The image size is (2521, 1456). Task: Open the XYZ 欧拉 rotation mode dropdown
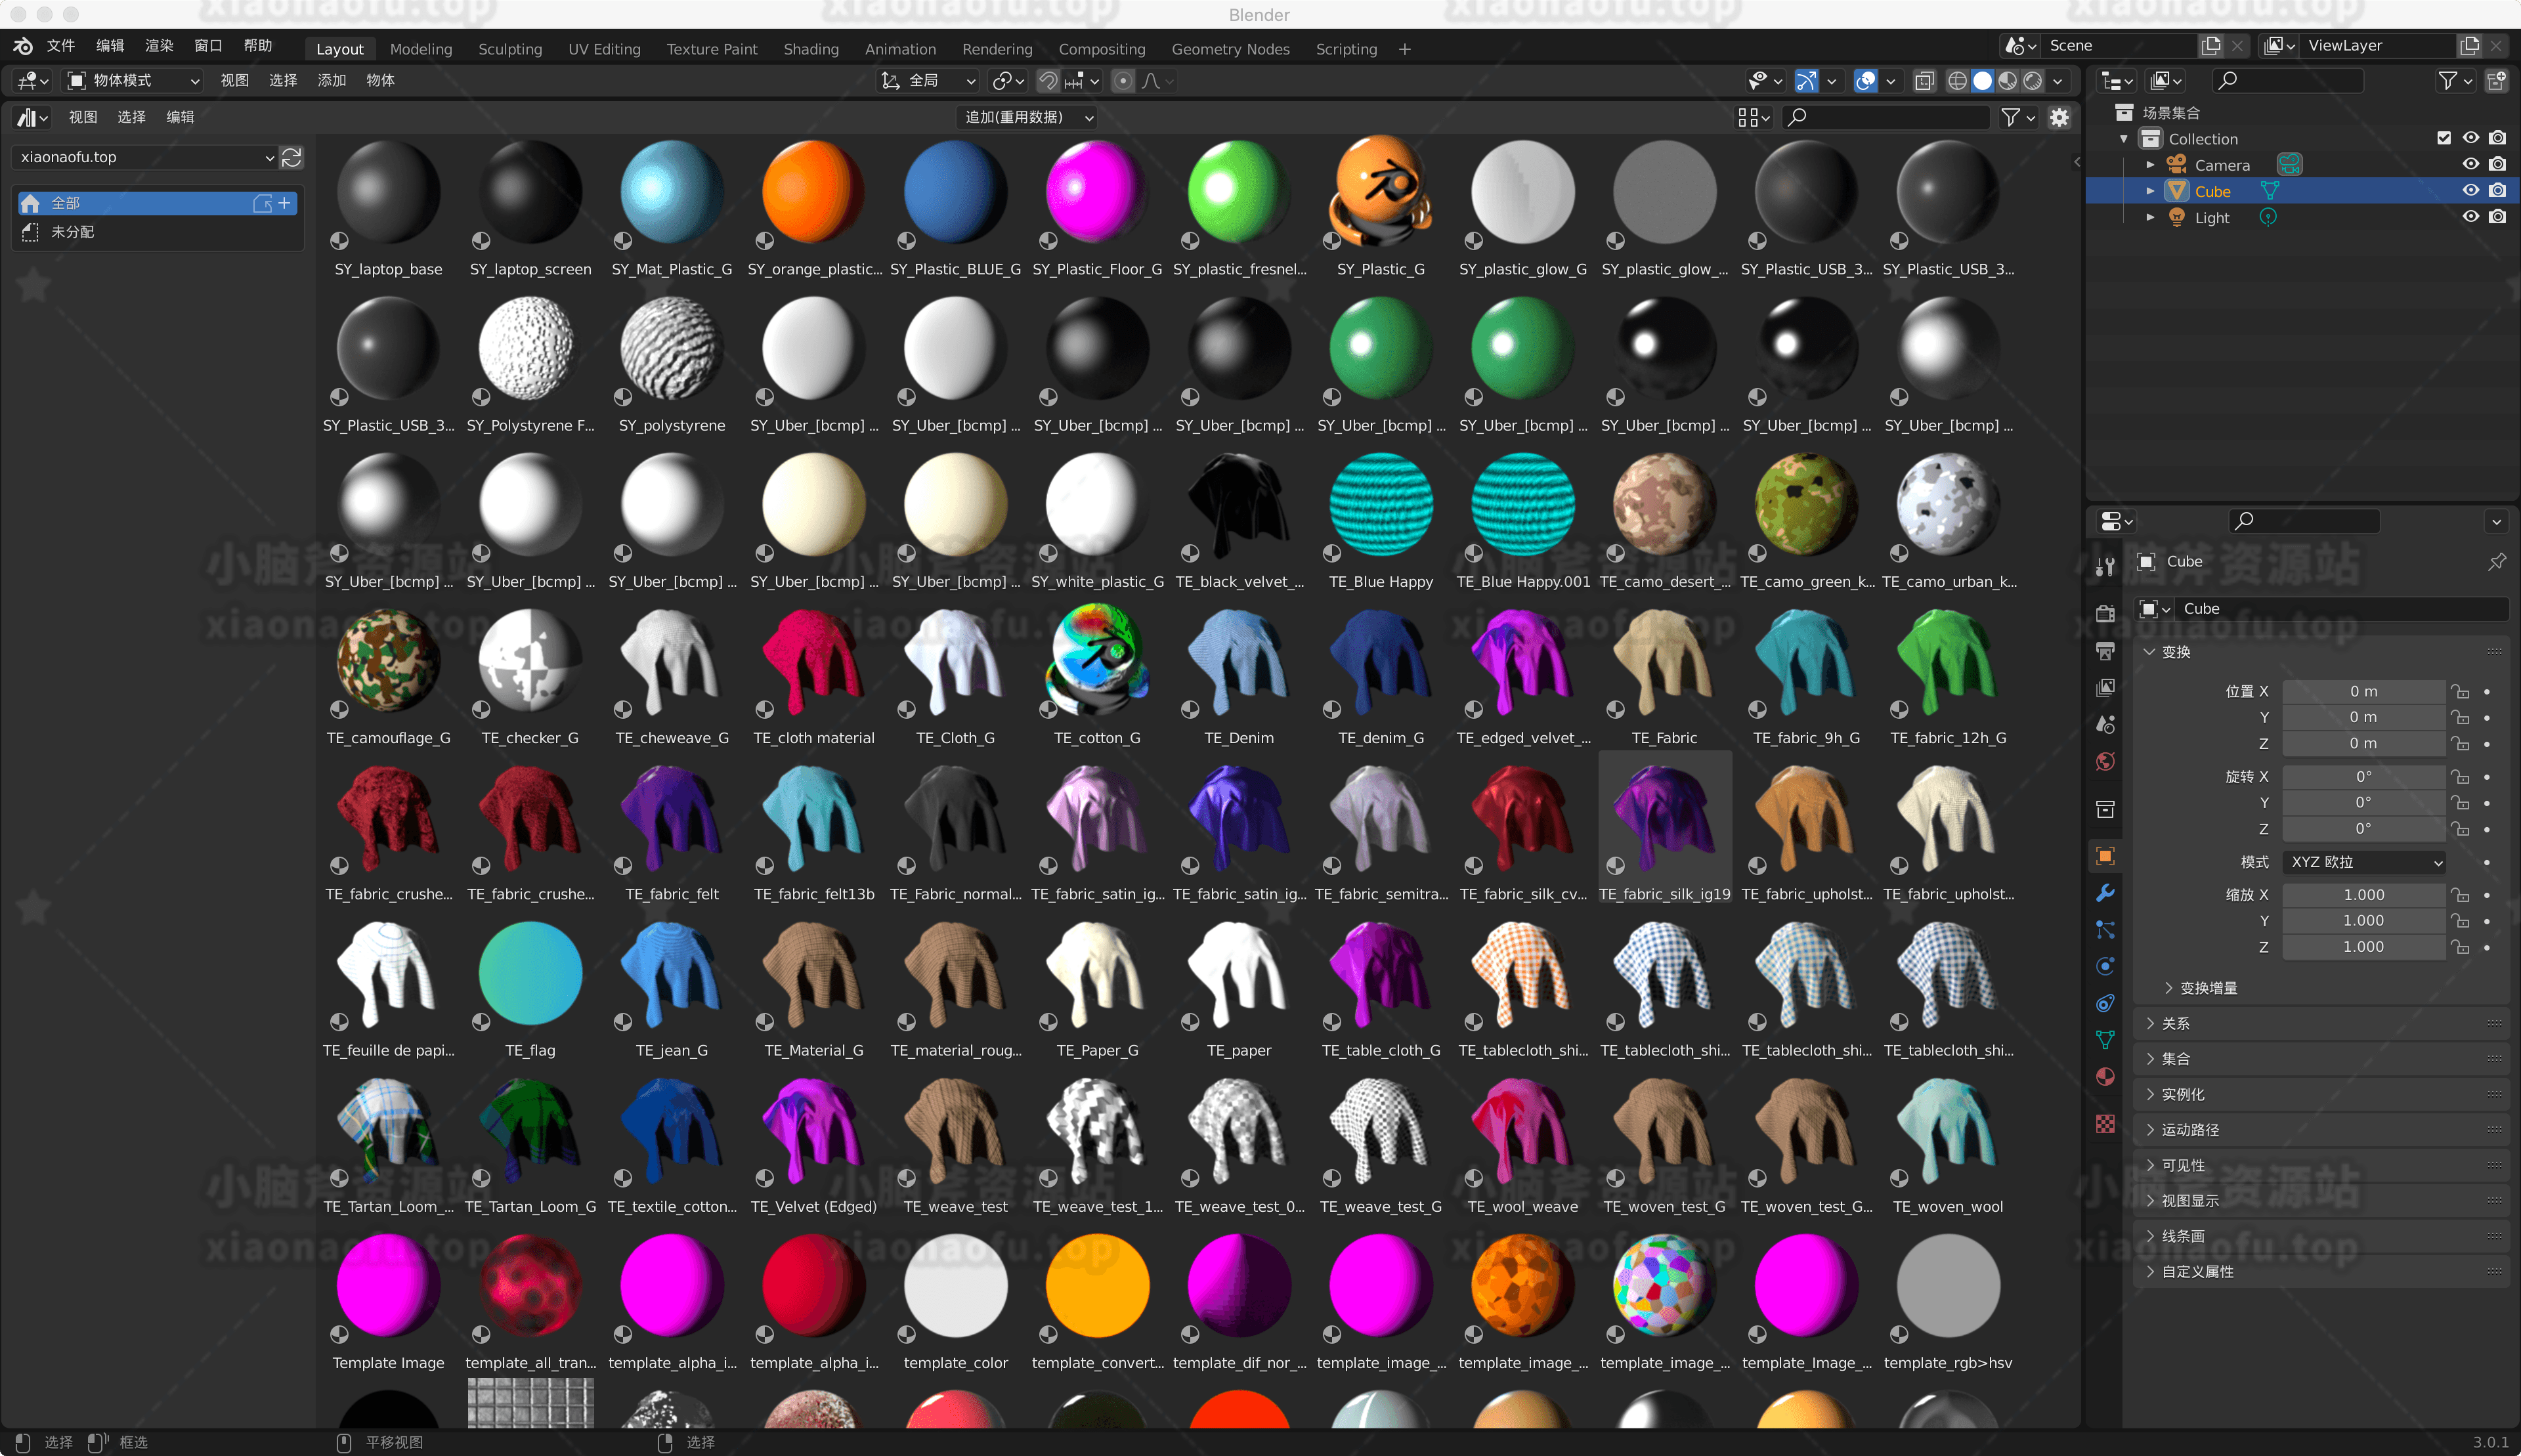tap(2365, 862)
